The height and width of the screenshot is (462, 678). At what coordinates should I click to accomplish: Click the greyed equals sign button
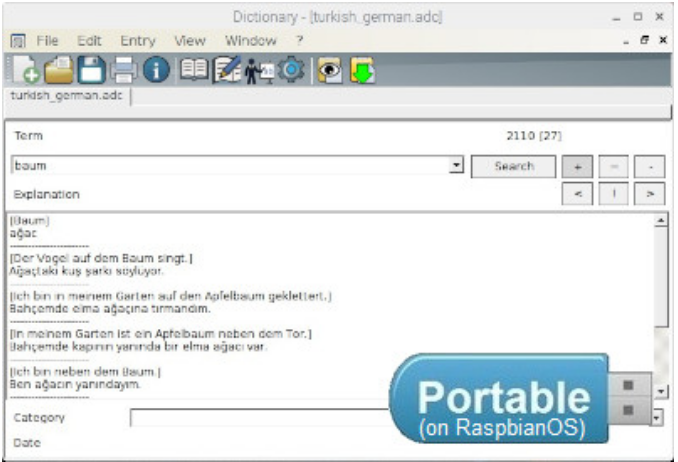(x=614, y=167)
